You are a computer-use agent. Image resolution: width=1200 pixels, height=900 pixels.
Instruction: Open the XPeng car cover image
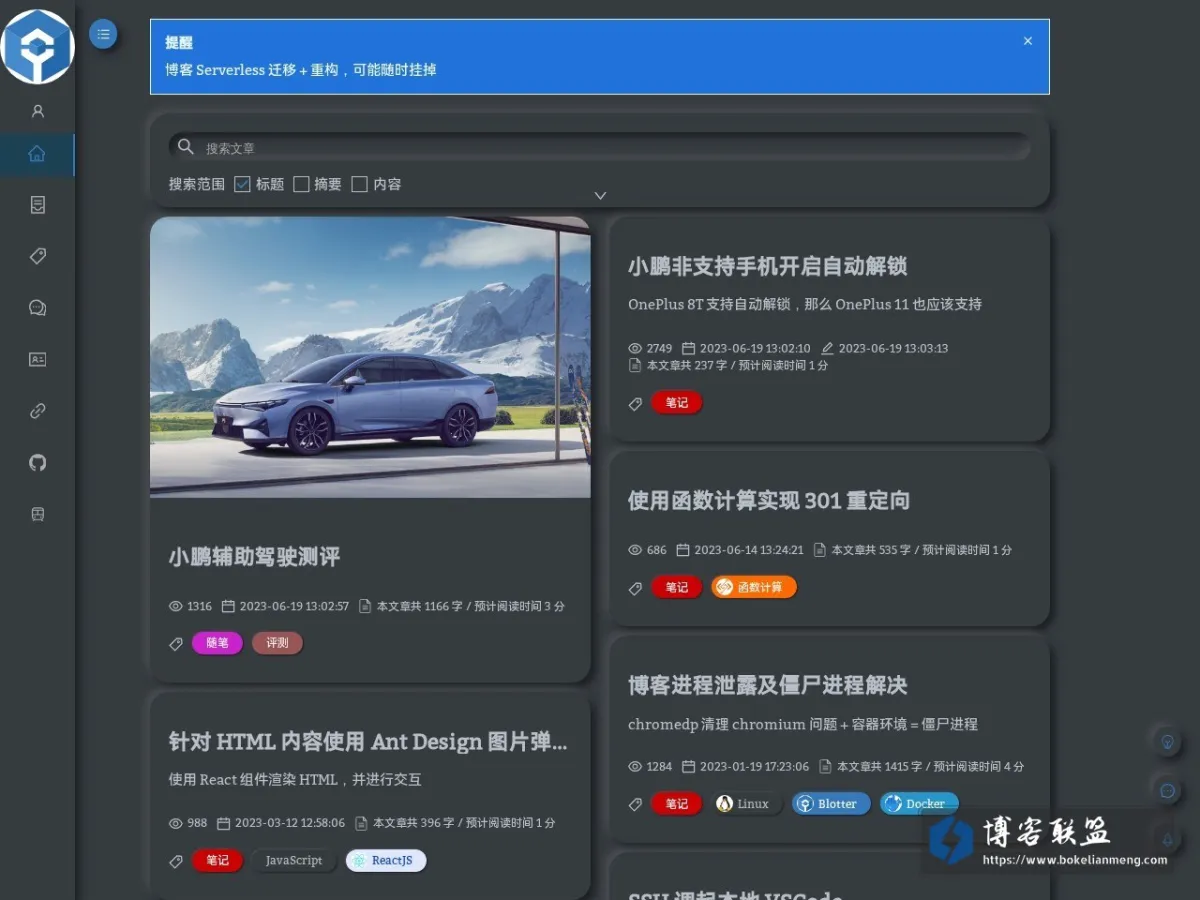tap(370, 357)
